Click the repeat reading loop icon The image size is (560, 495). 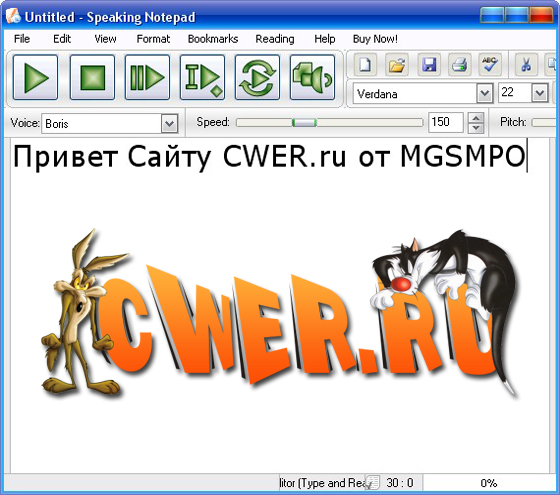(x=258, y=77)
